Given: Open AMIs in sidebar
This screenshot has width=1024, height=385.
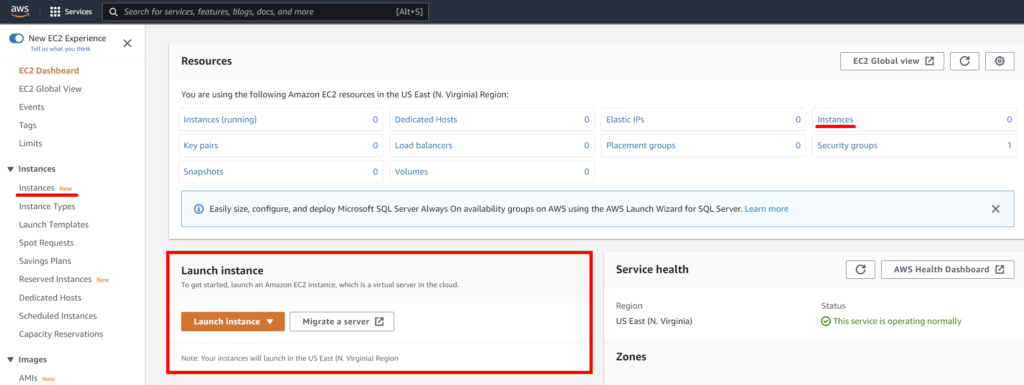Looking at the screenshot, I should pyautogui.click(x=28, y=378).
